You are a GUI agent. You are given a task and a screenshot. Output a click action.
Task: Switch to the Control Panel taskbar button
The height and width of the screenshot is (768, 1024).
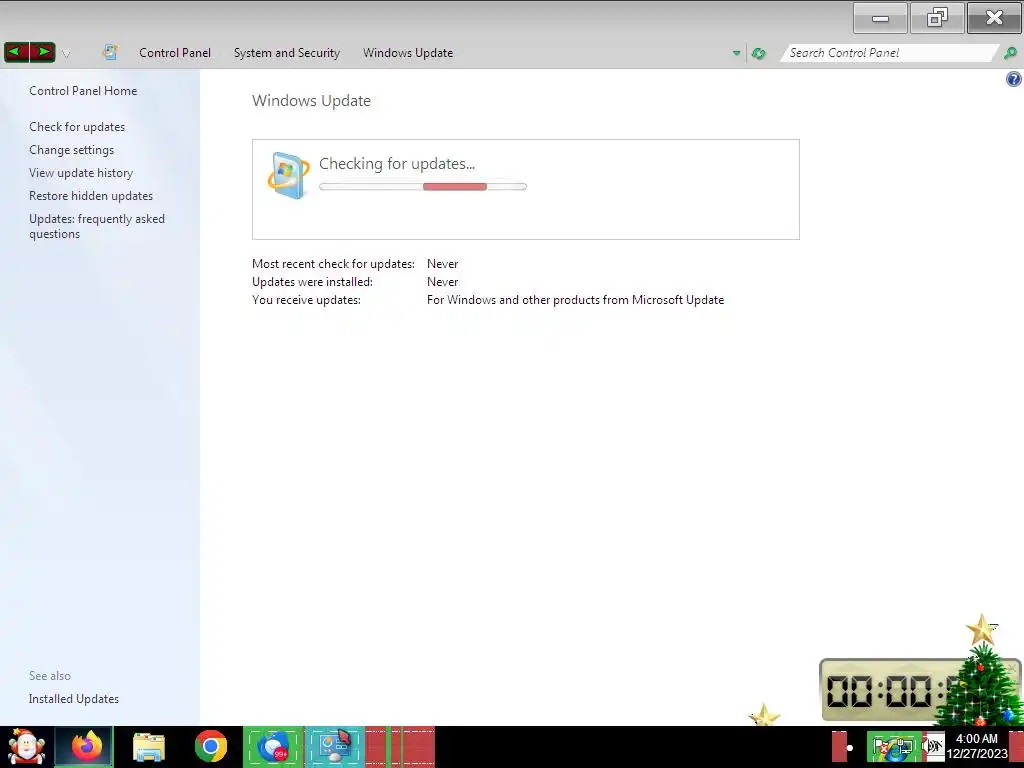point(334,747)
